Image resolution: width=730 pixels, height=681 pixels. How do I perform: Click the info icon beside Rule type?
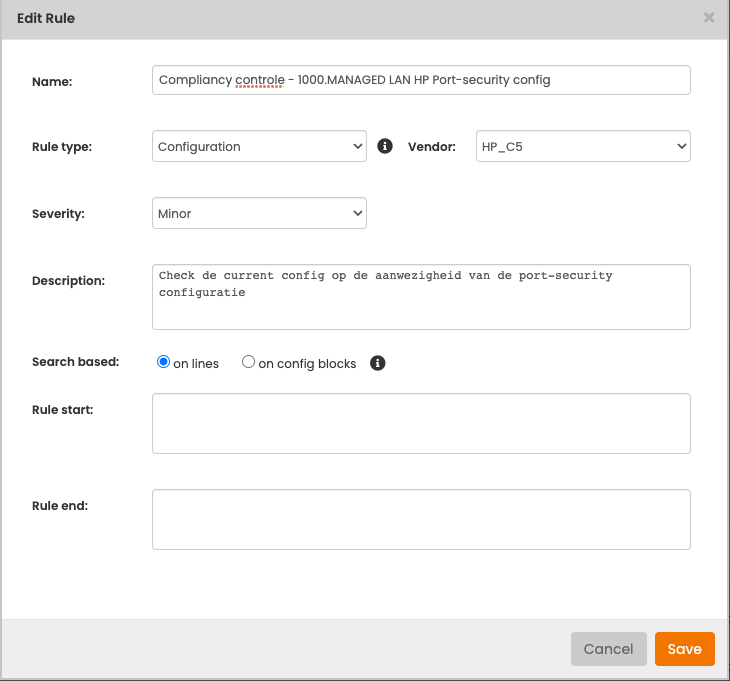(x=385, y=146)
